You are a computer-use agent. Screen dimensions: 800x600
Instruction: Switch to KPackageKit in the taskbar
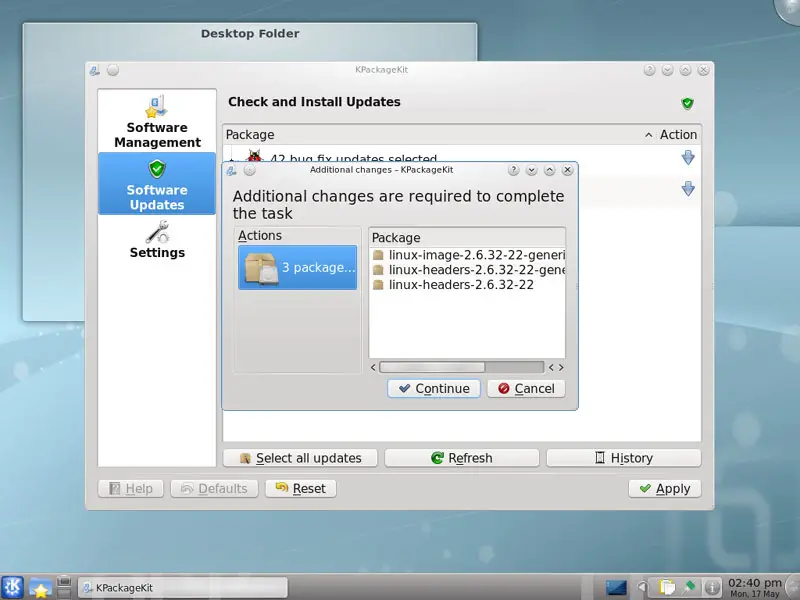pos(182,588)
